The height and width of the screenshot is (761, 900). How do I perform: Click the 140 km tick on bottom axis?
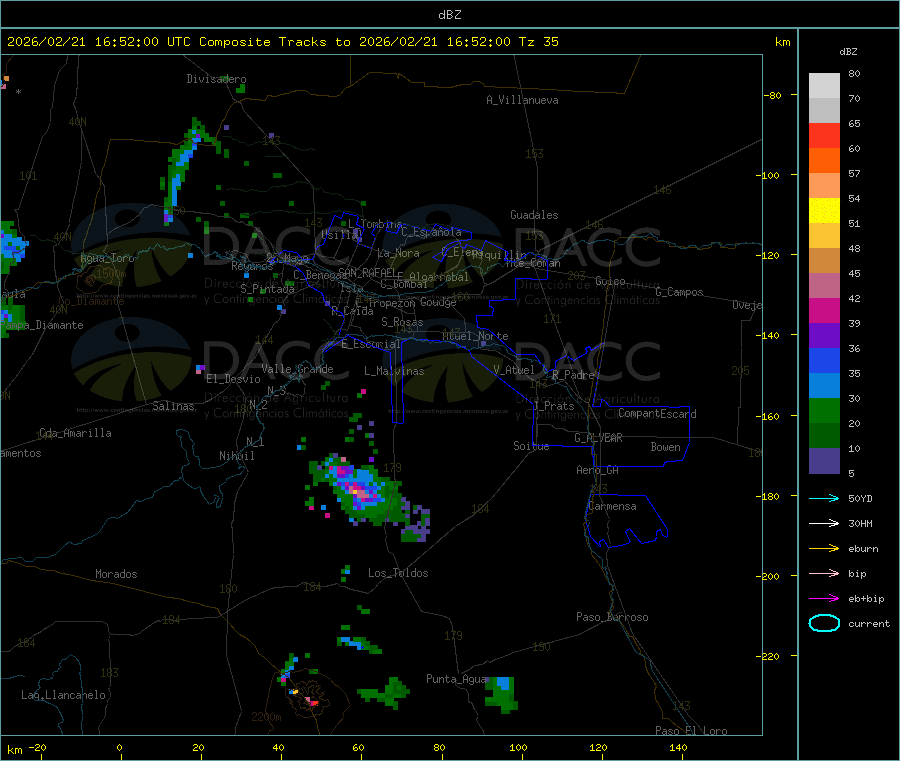coord(678,747)
